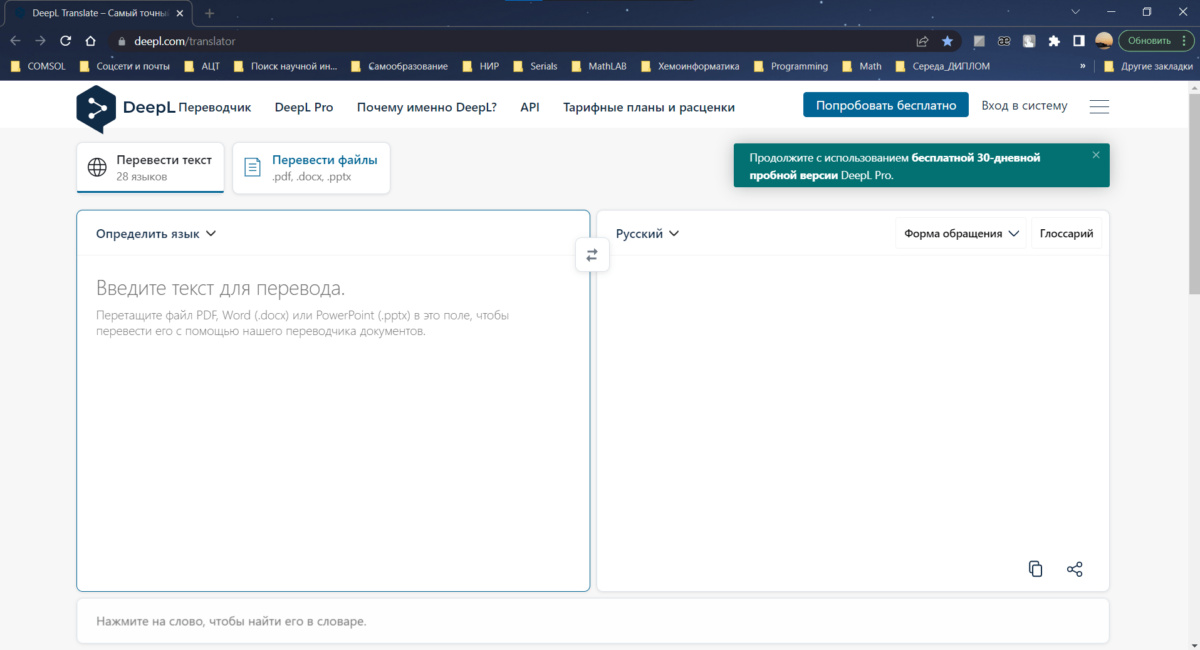Go back in browser history
1200x650 pixels.
(15, 41)
